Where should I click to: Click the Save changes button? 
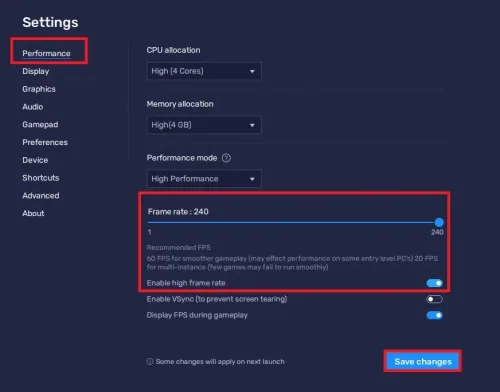[x=423, y=361]
